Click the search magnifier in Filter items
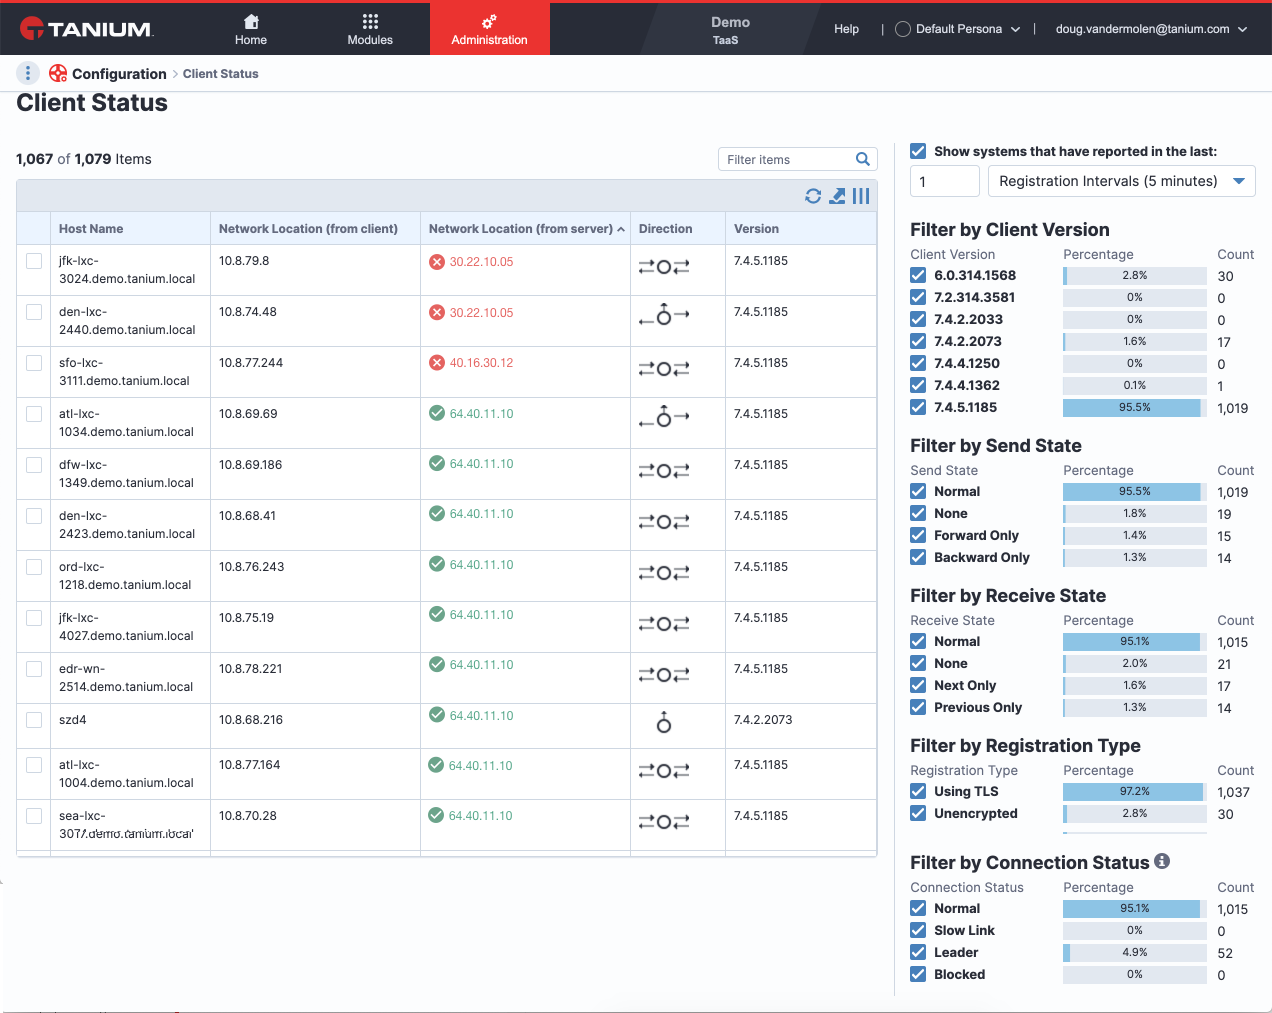Image resolution: width=1272 pixels, height=1013 pixels. coord(863,159)
